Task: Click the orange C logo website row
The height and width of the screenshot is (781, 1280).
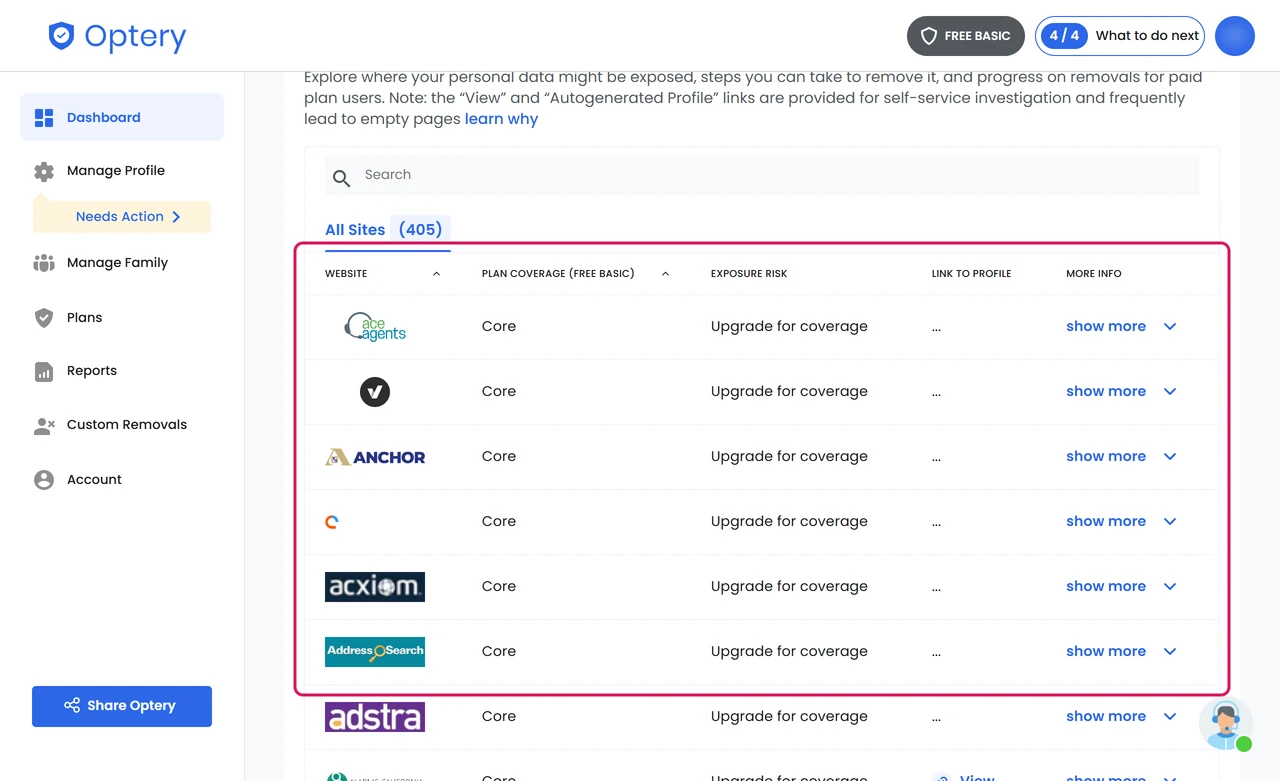Action: pos(332,522)
